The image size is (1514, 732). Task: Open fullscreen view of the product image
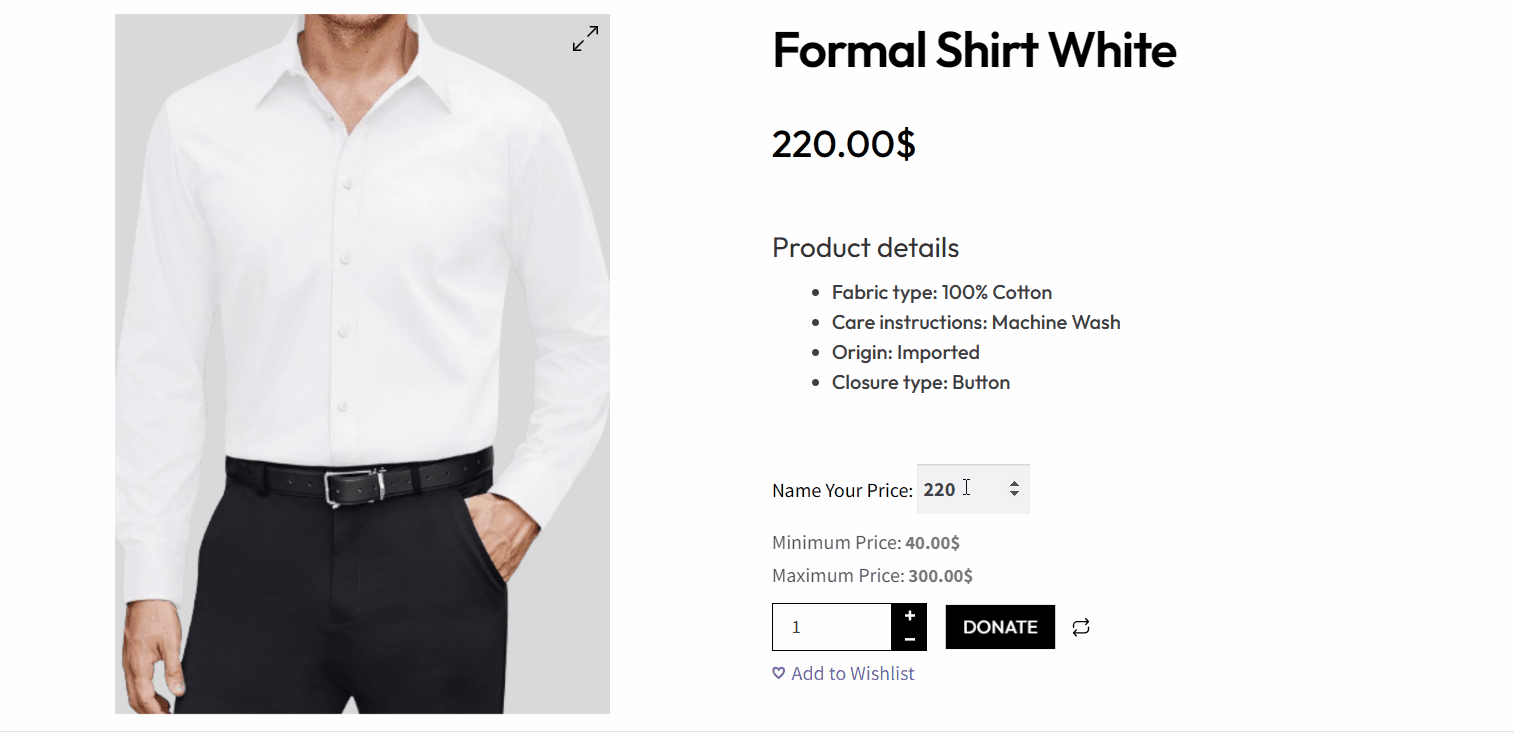(x=585, y=39)
